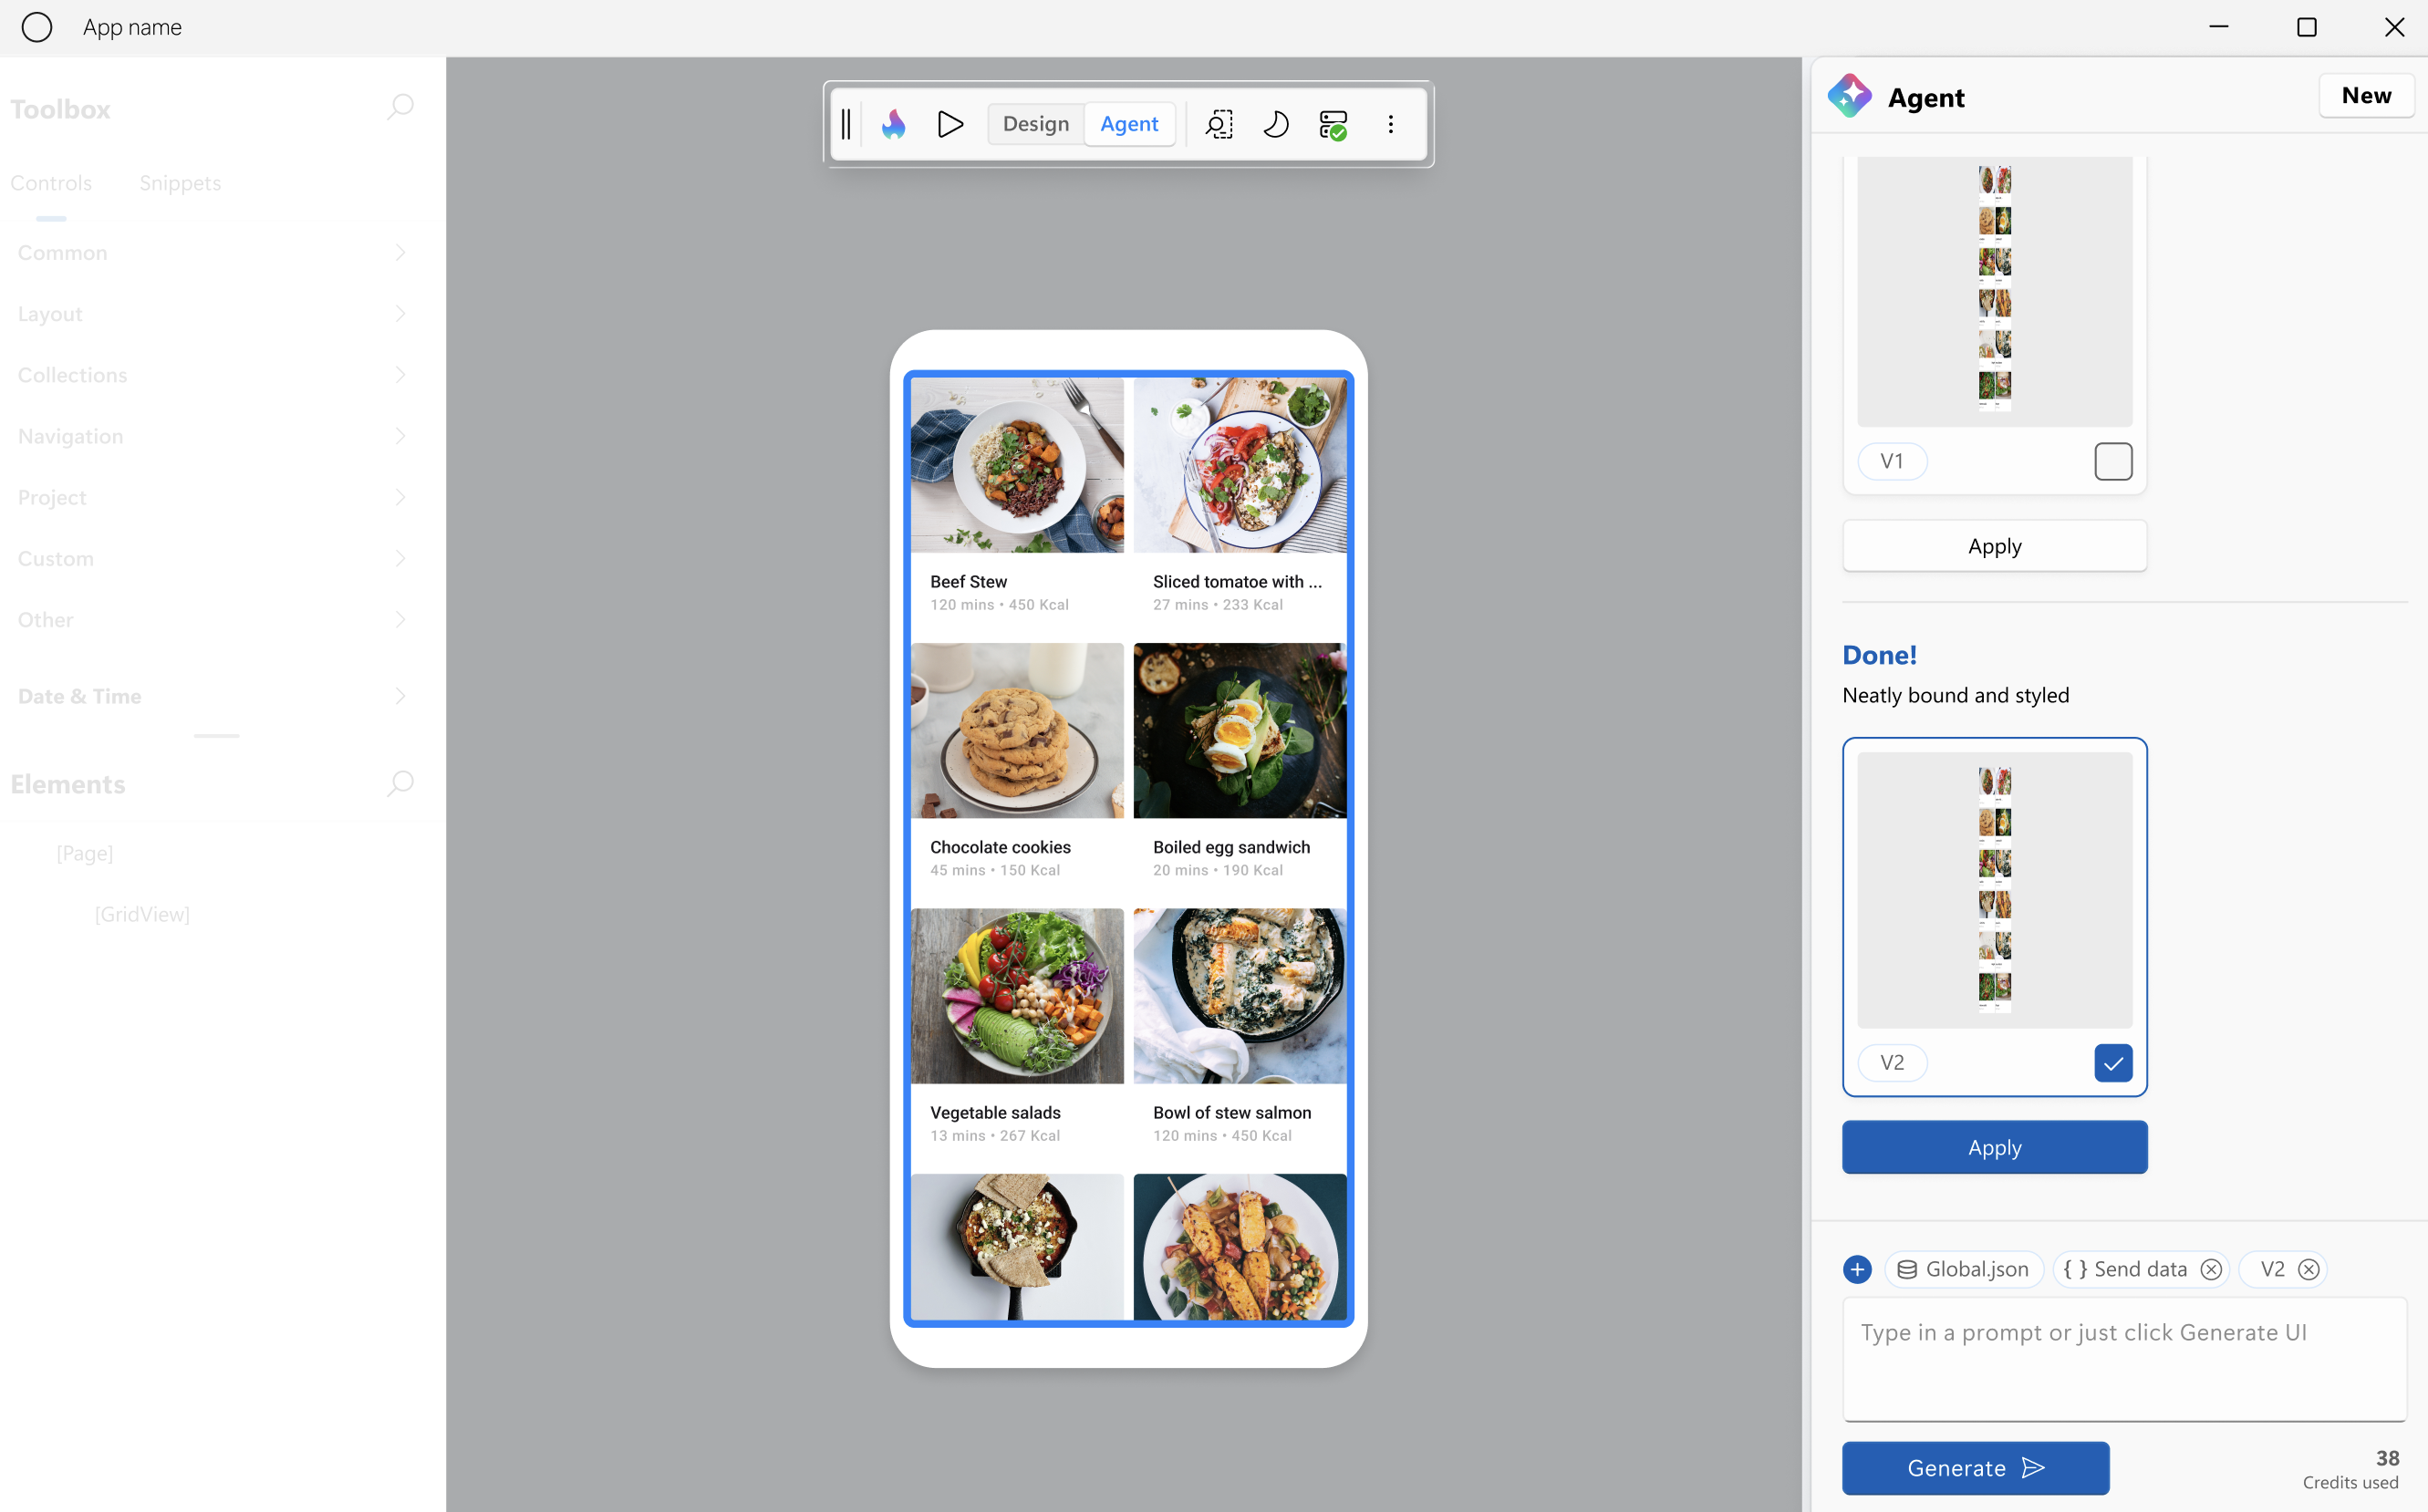
Task: Check the V1 version checkbox
Action: pos(2113,461)
